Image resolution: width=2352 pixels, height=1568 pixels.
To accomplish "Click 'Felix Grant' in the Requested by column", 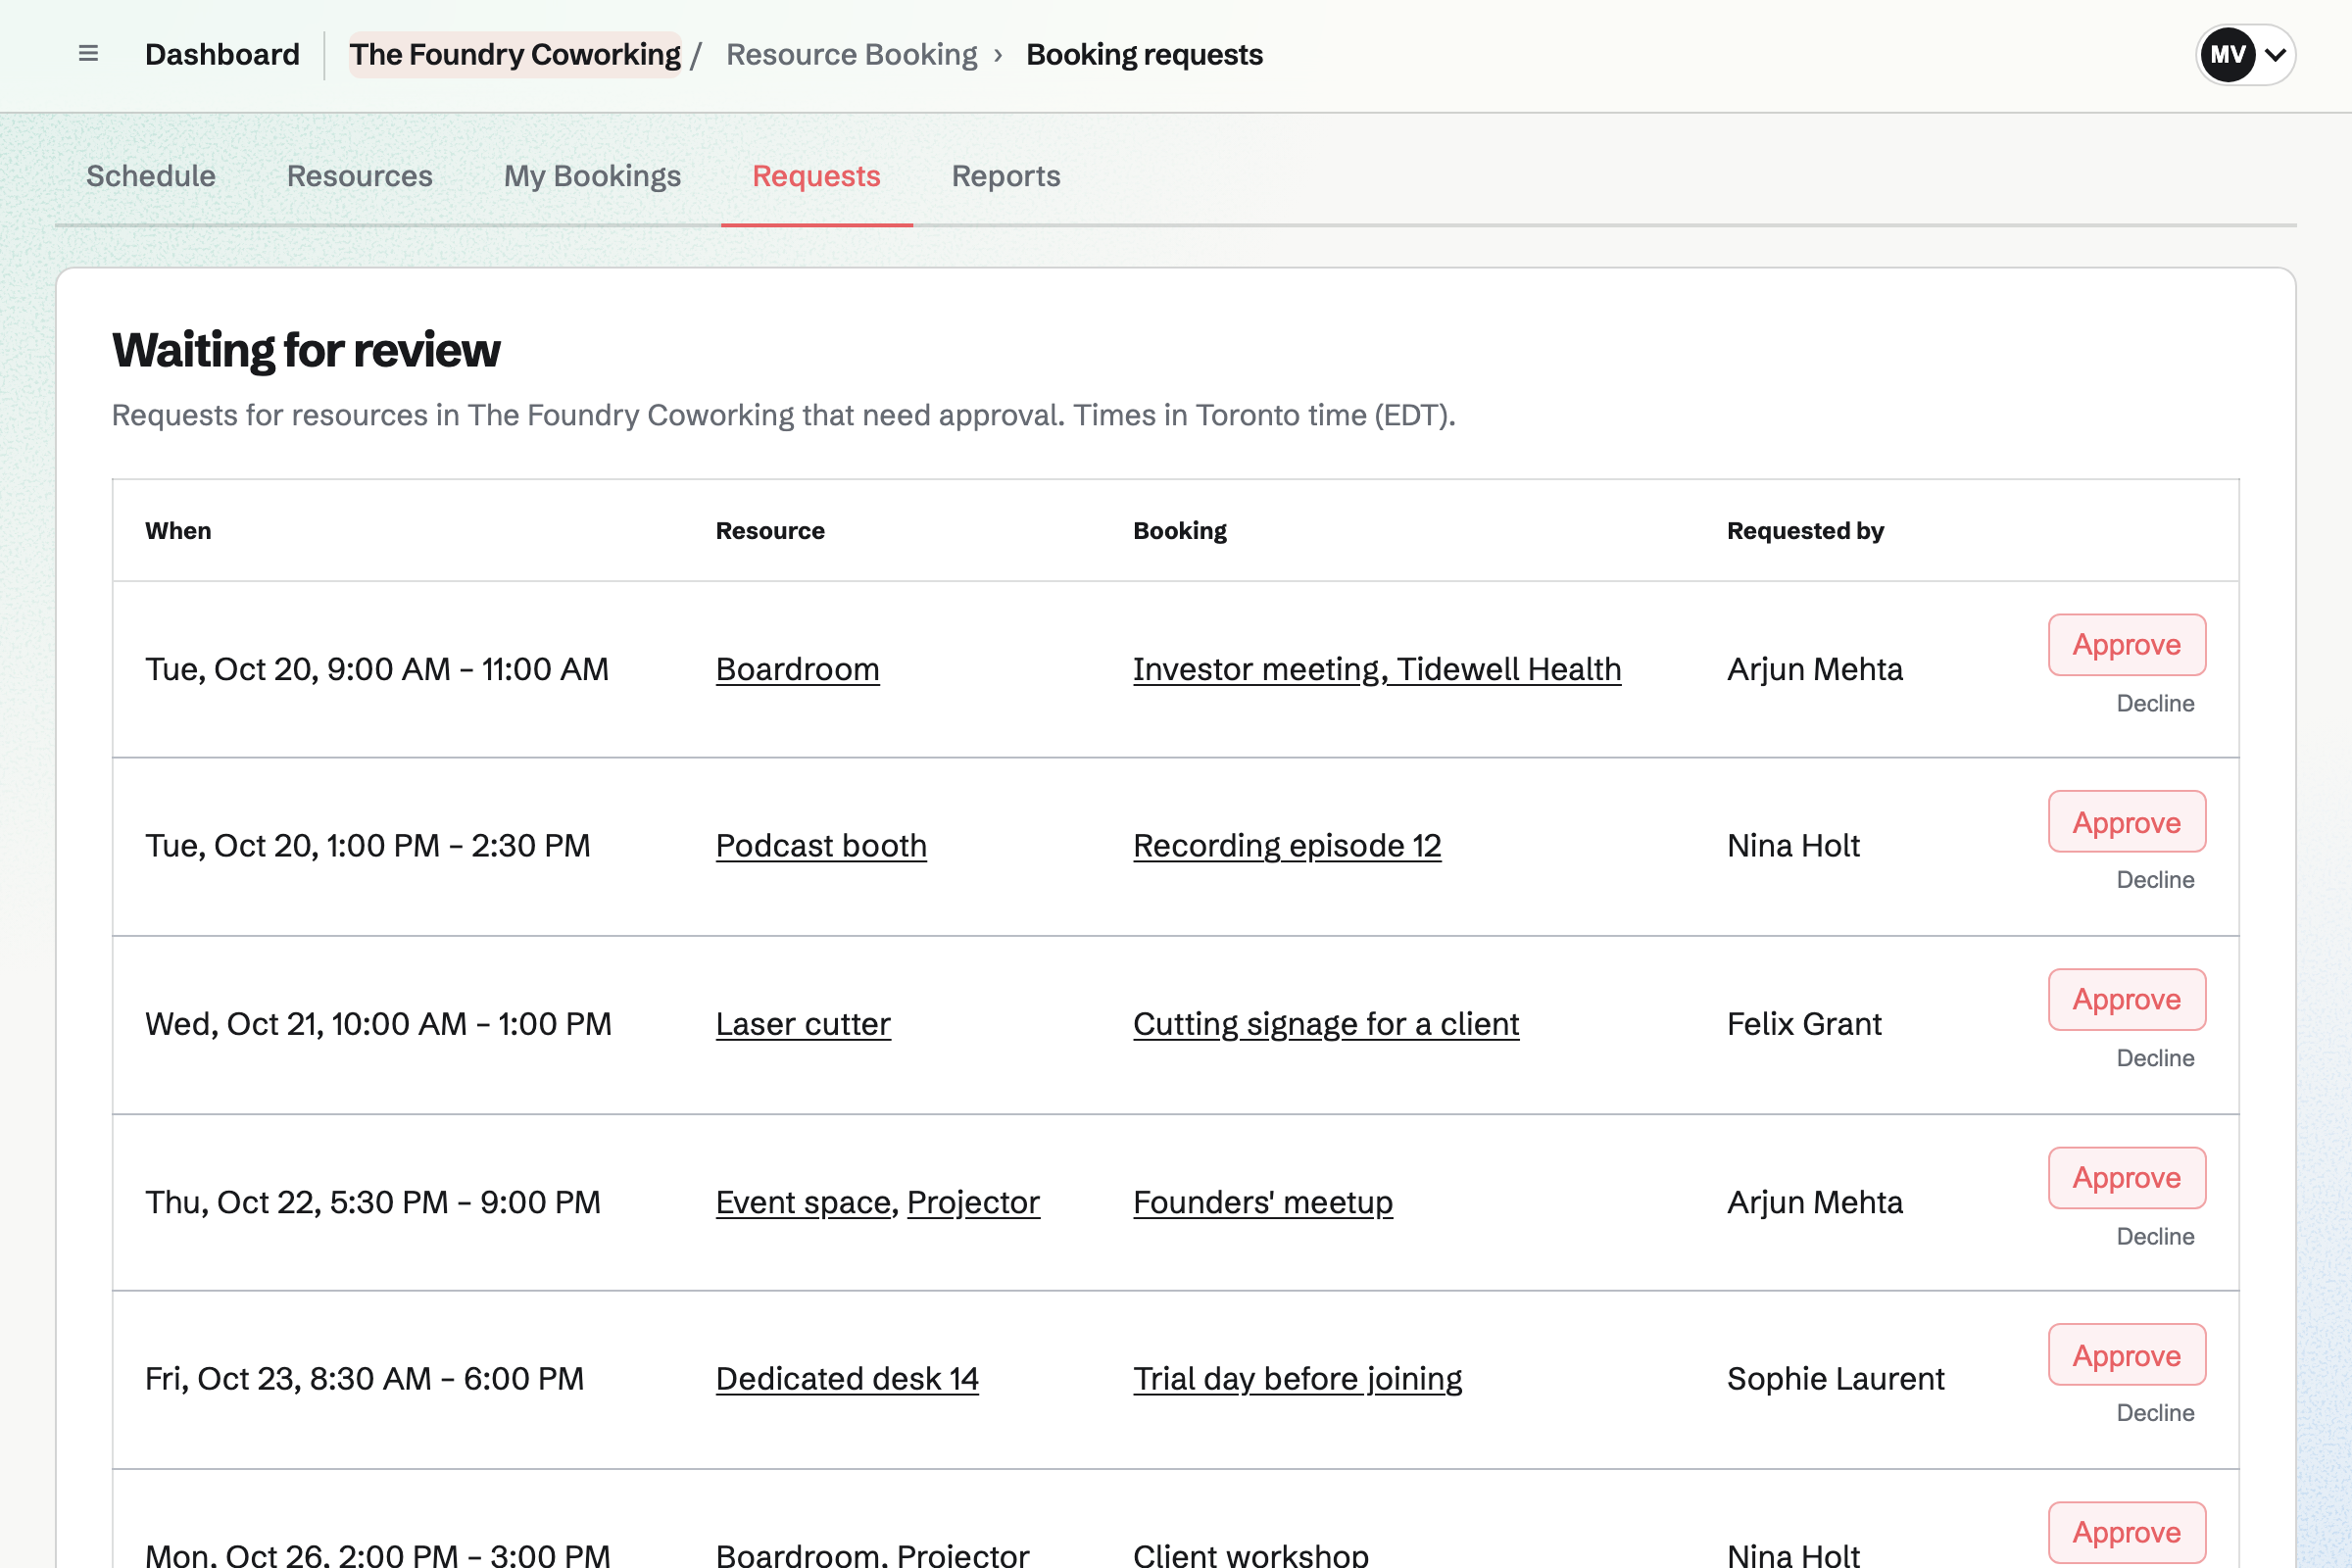I will tap(1804, 1024).
